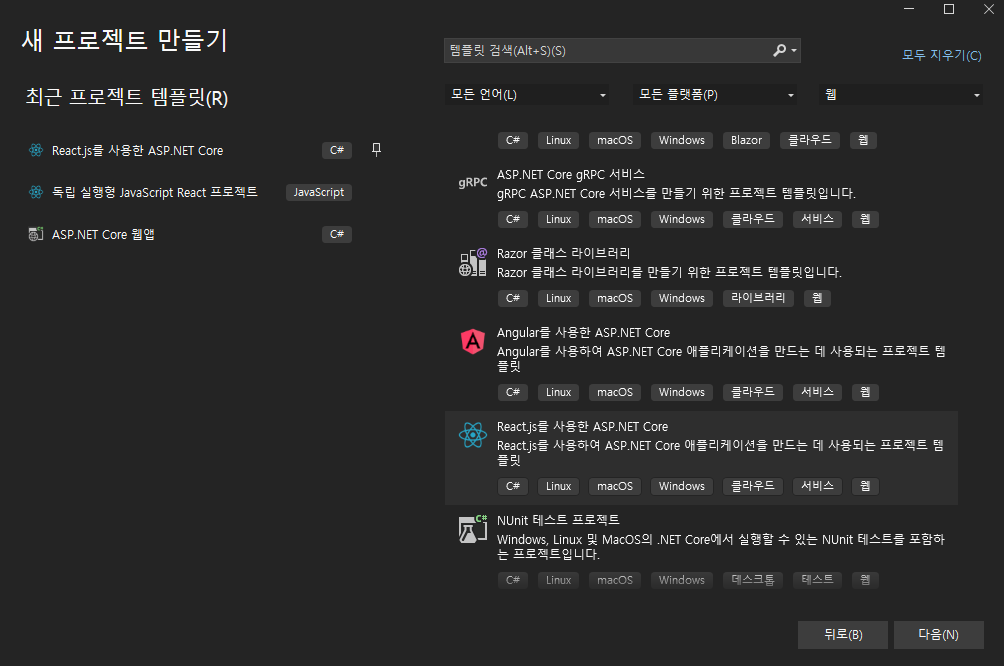Viewport: 1004px width, 666px height.
Task: Click the Linux tag under Razor class library
Action: click(x=558, y=298)
